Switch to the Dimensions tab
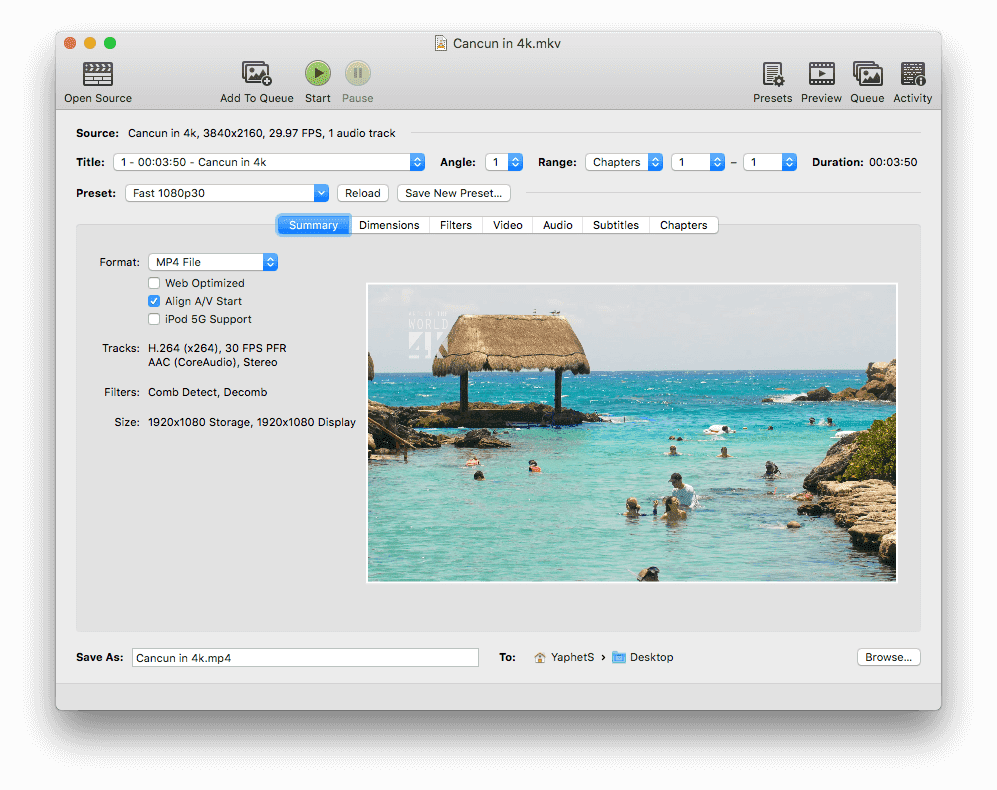997x790 pixels. 389,225
